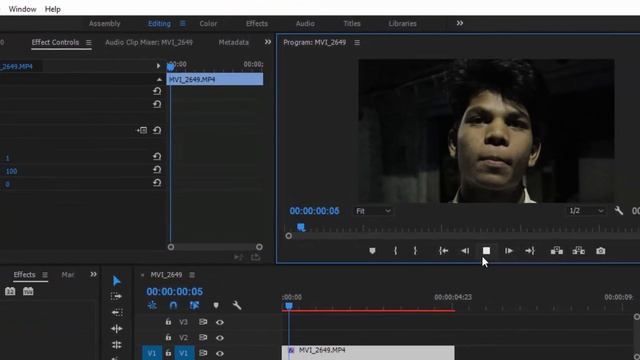The width and height of the screenshot is (640, 360).
Task: Open Effect Controls panel menu
Action: (x=89, y=42)
